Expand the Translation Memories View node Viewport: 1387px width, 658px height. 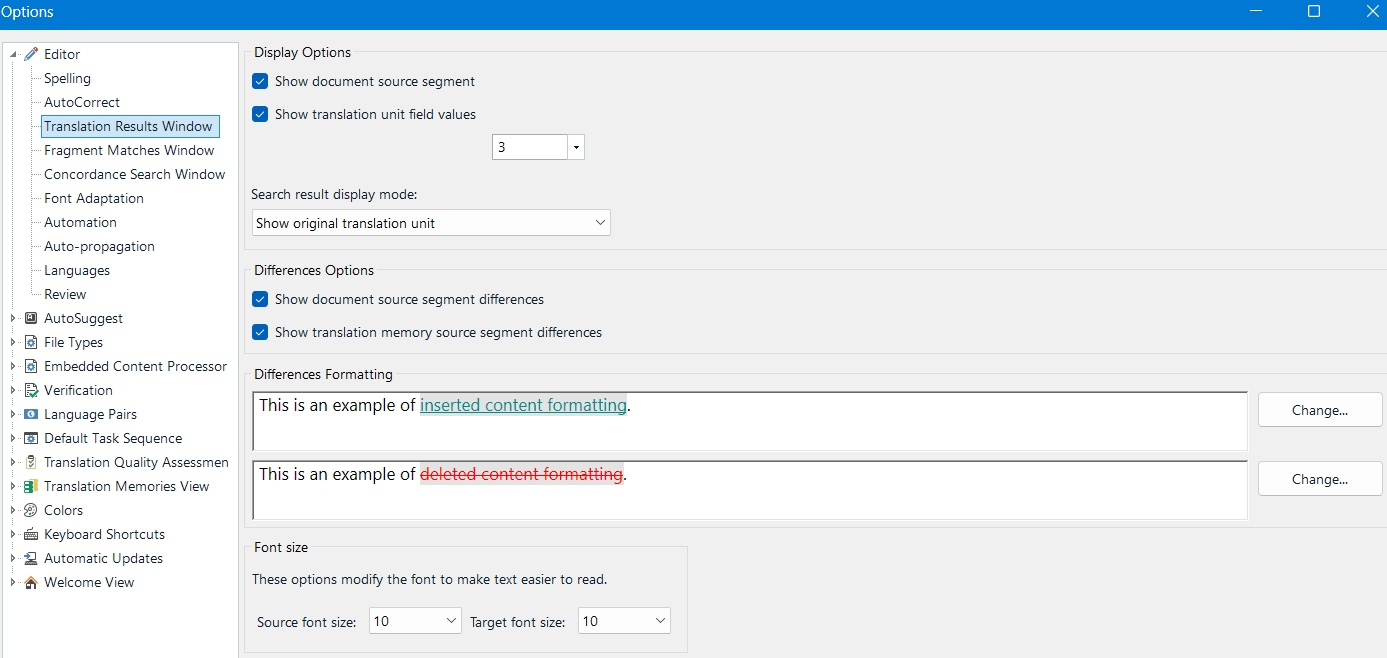[14, 486]
